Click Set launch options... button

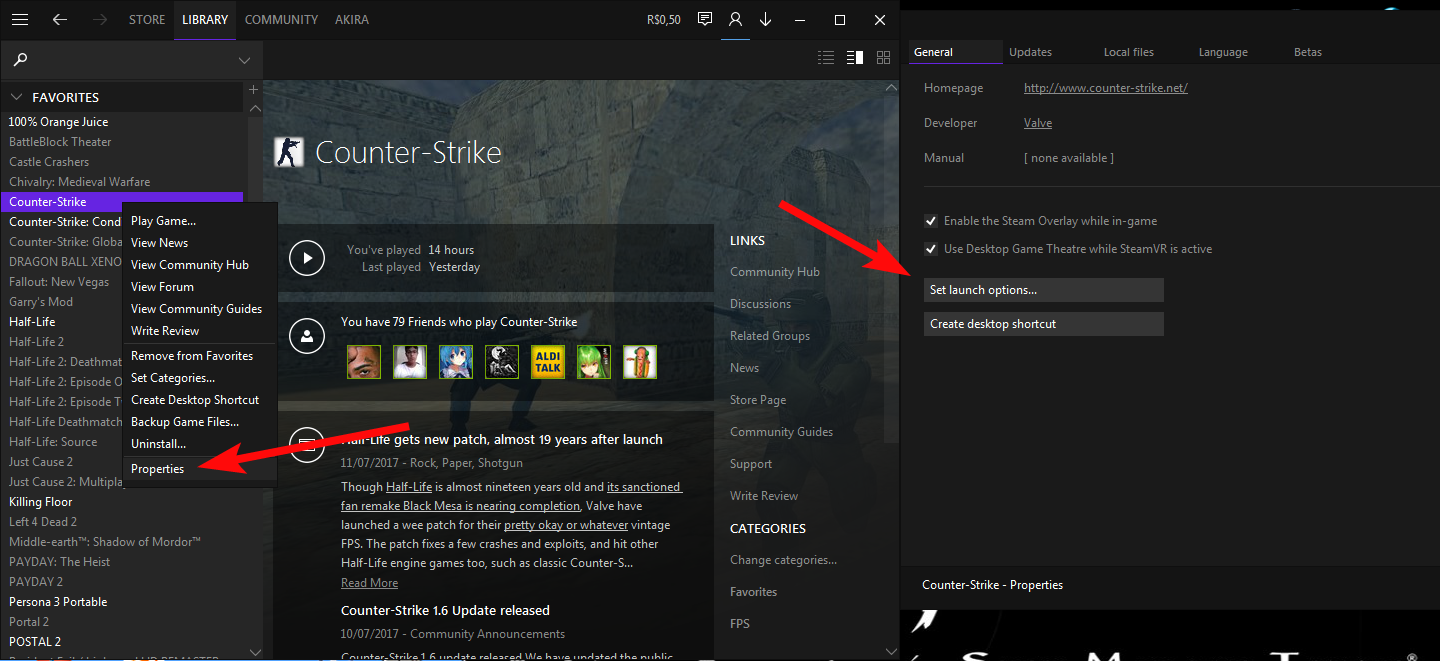coord(1044,290)
